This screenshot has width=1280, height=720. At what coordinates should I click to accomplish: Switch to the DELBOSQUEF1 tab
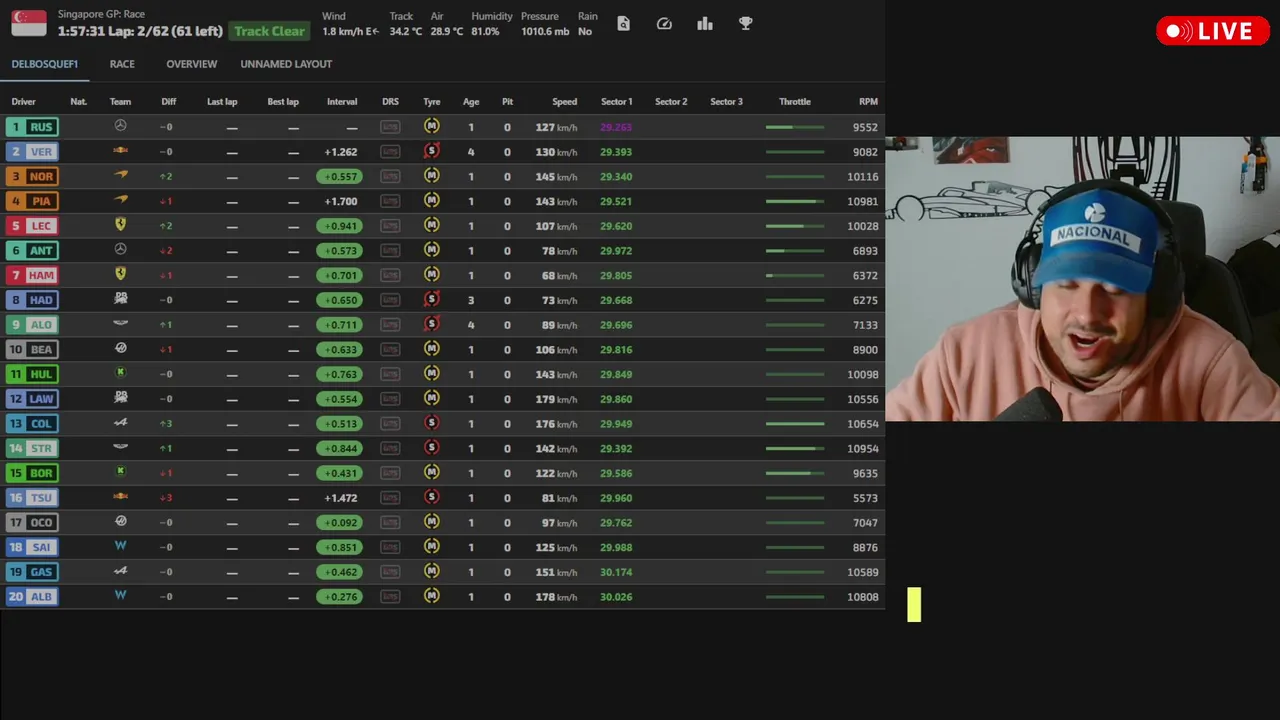[x=45, y=64]
